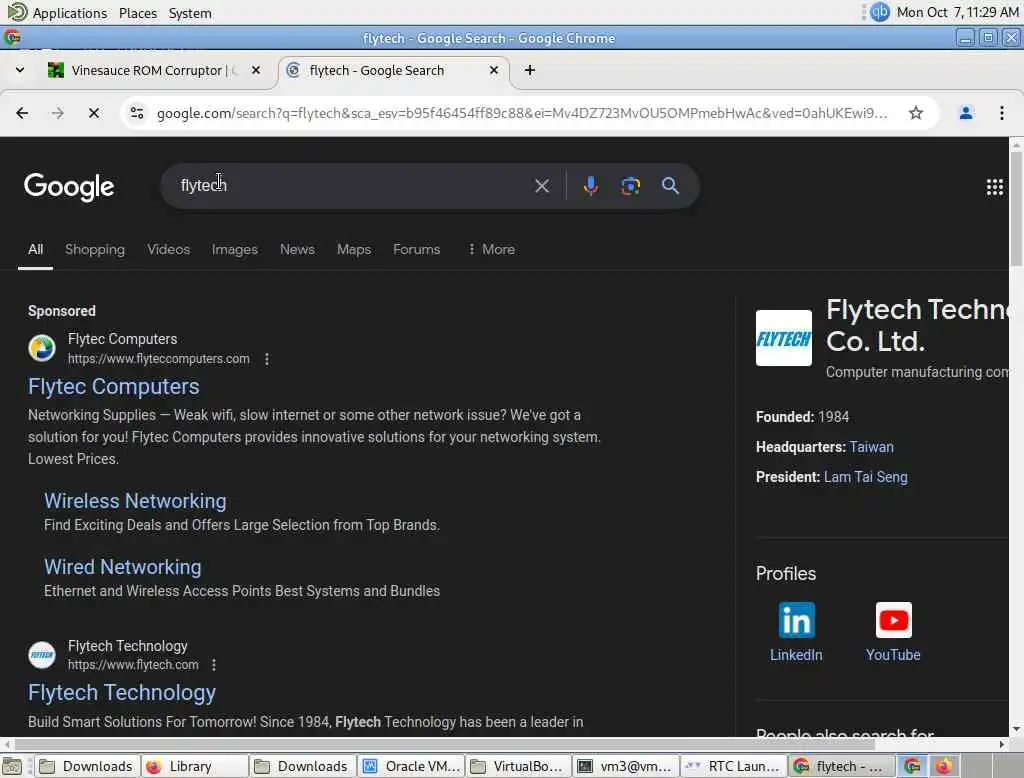Image resolution: width=1024 pixels, height=778 pixels.
Task: Show desktop via taskbar icon
Action: [x=12, y=766]
